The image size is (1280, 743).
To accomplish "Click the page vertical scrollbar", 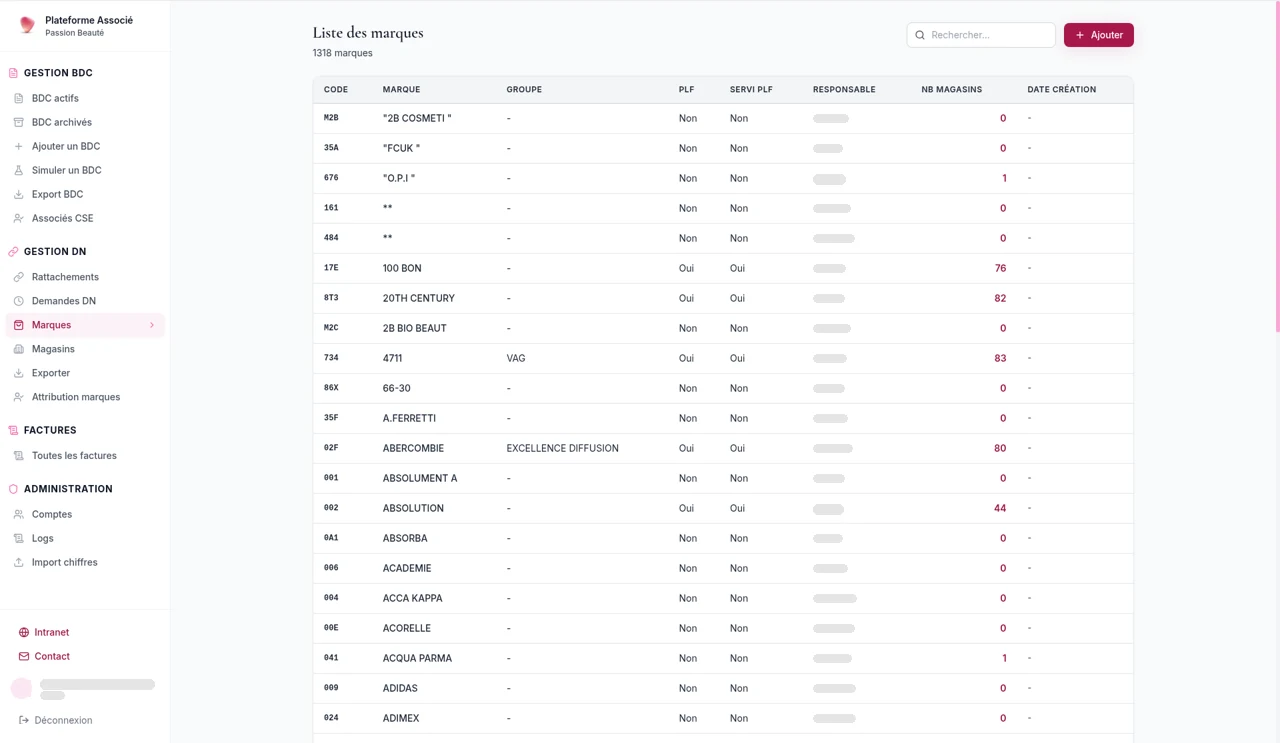I will (1277, 165).
